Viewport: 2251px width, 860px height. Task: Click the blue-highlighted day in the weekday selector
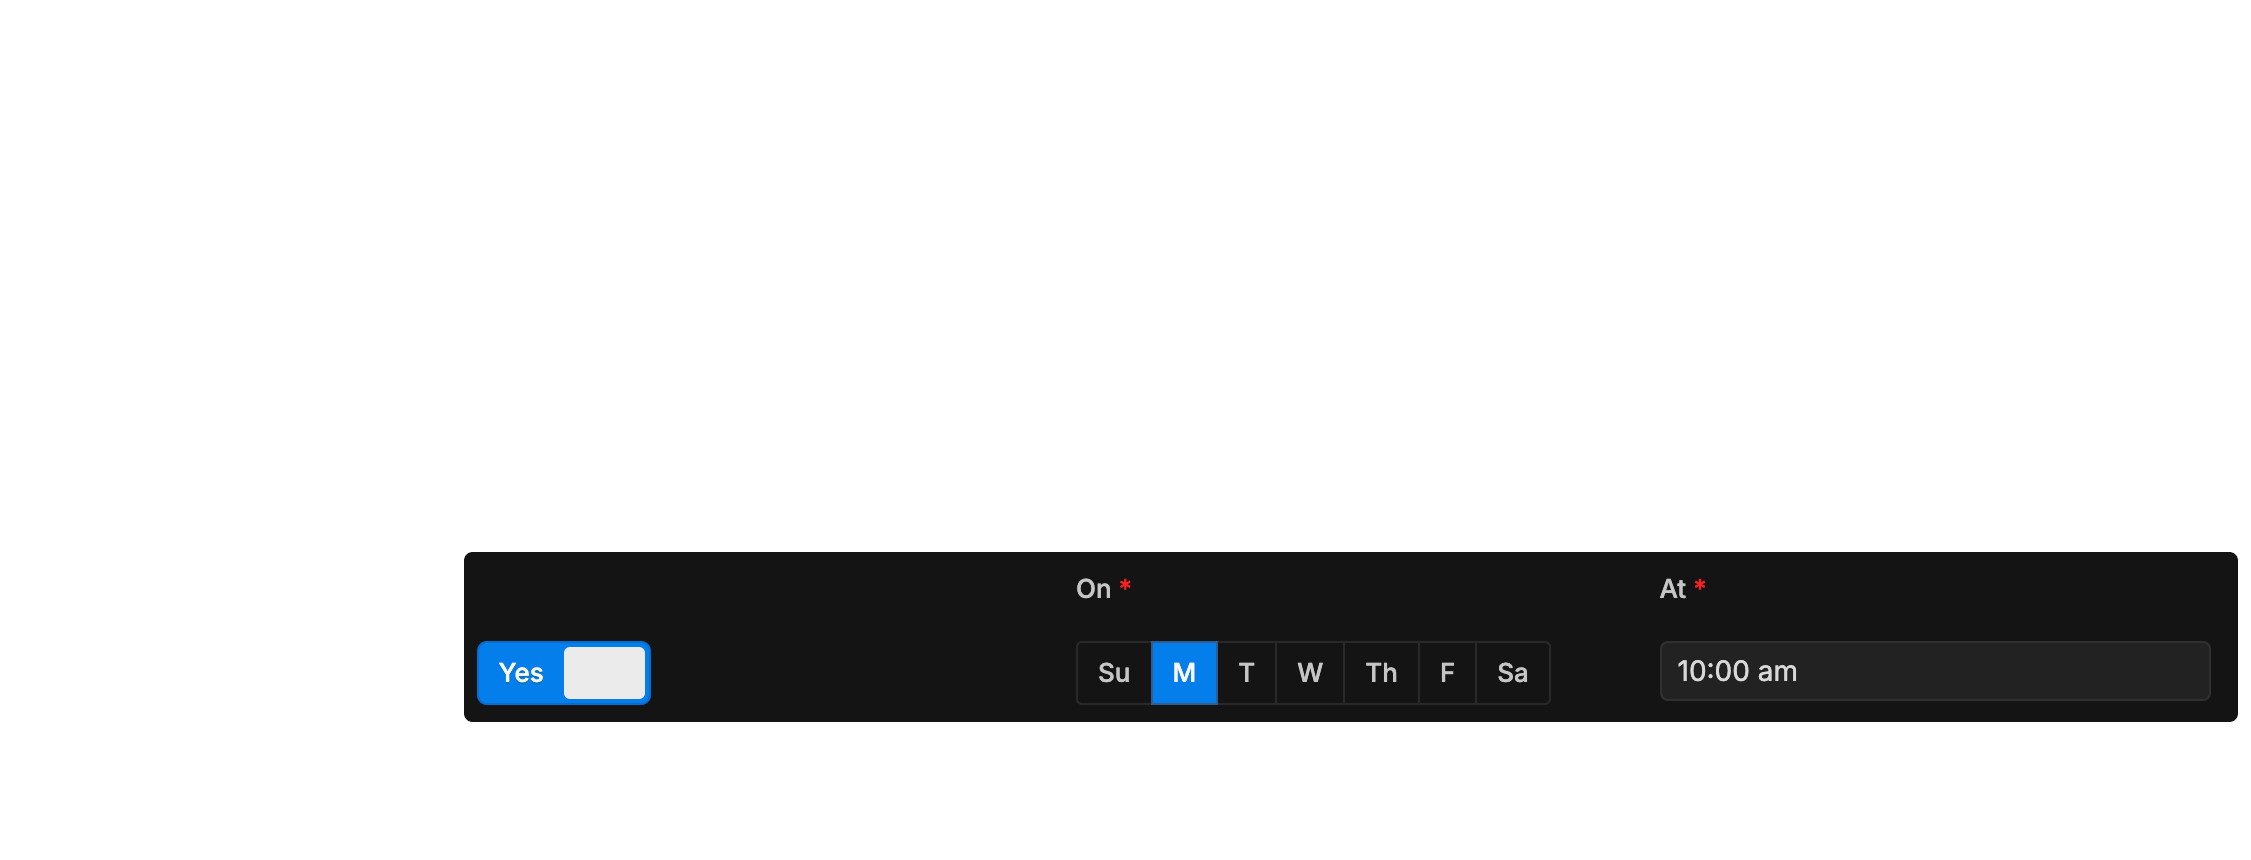point(1184,673)
